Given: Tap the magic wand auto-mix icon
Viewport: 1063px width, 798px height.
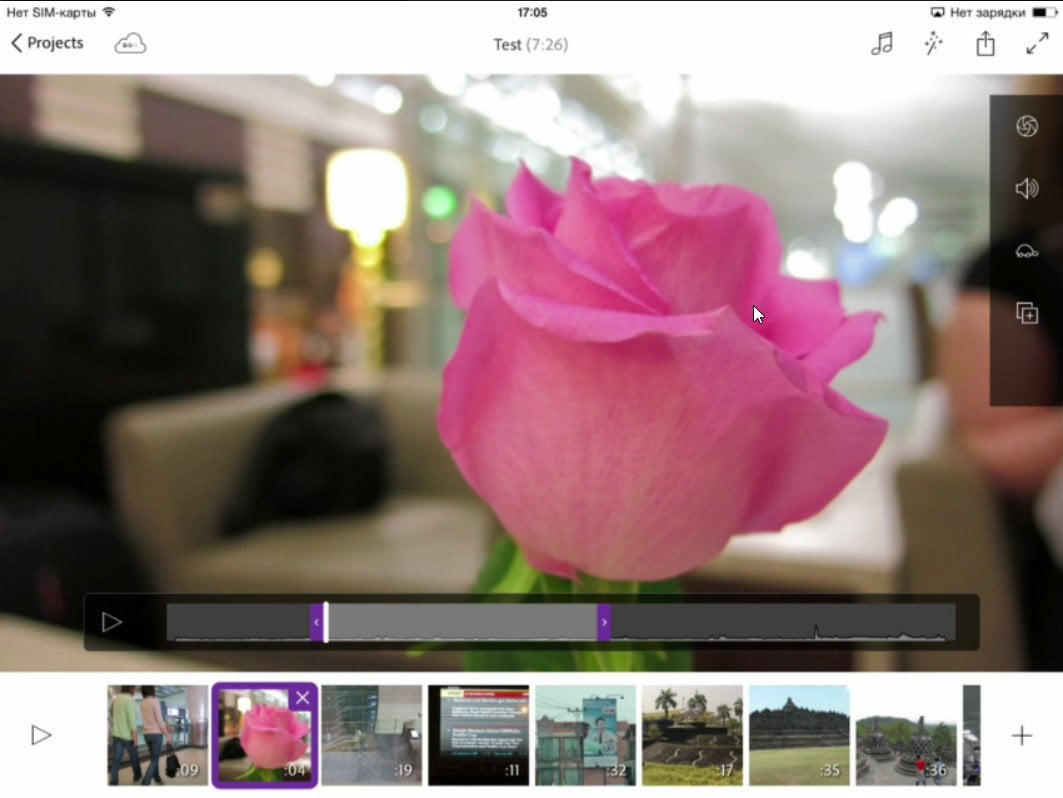Looking at the screenshot, I should point(934,44).
